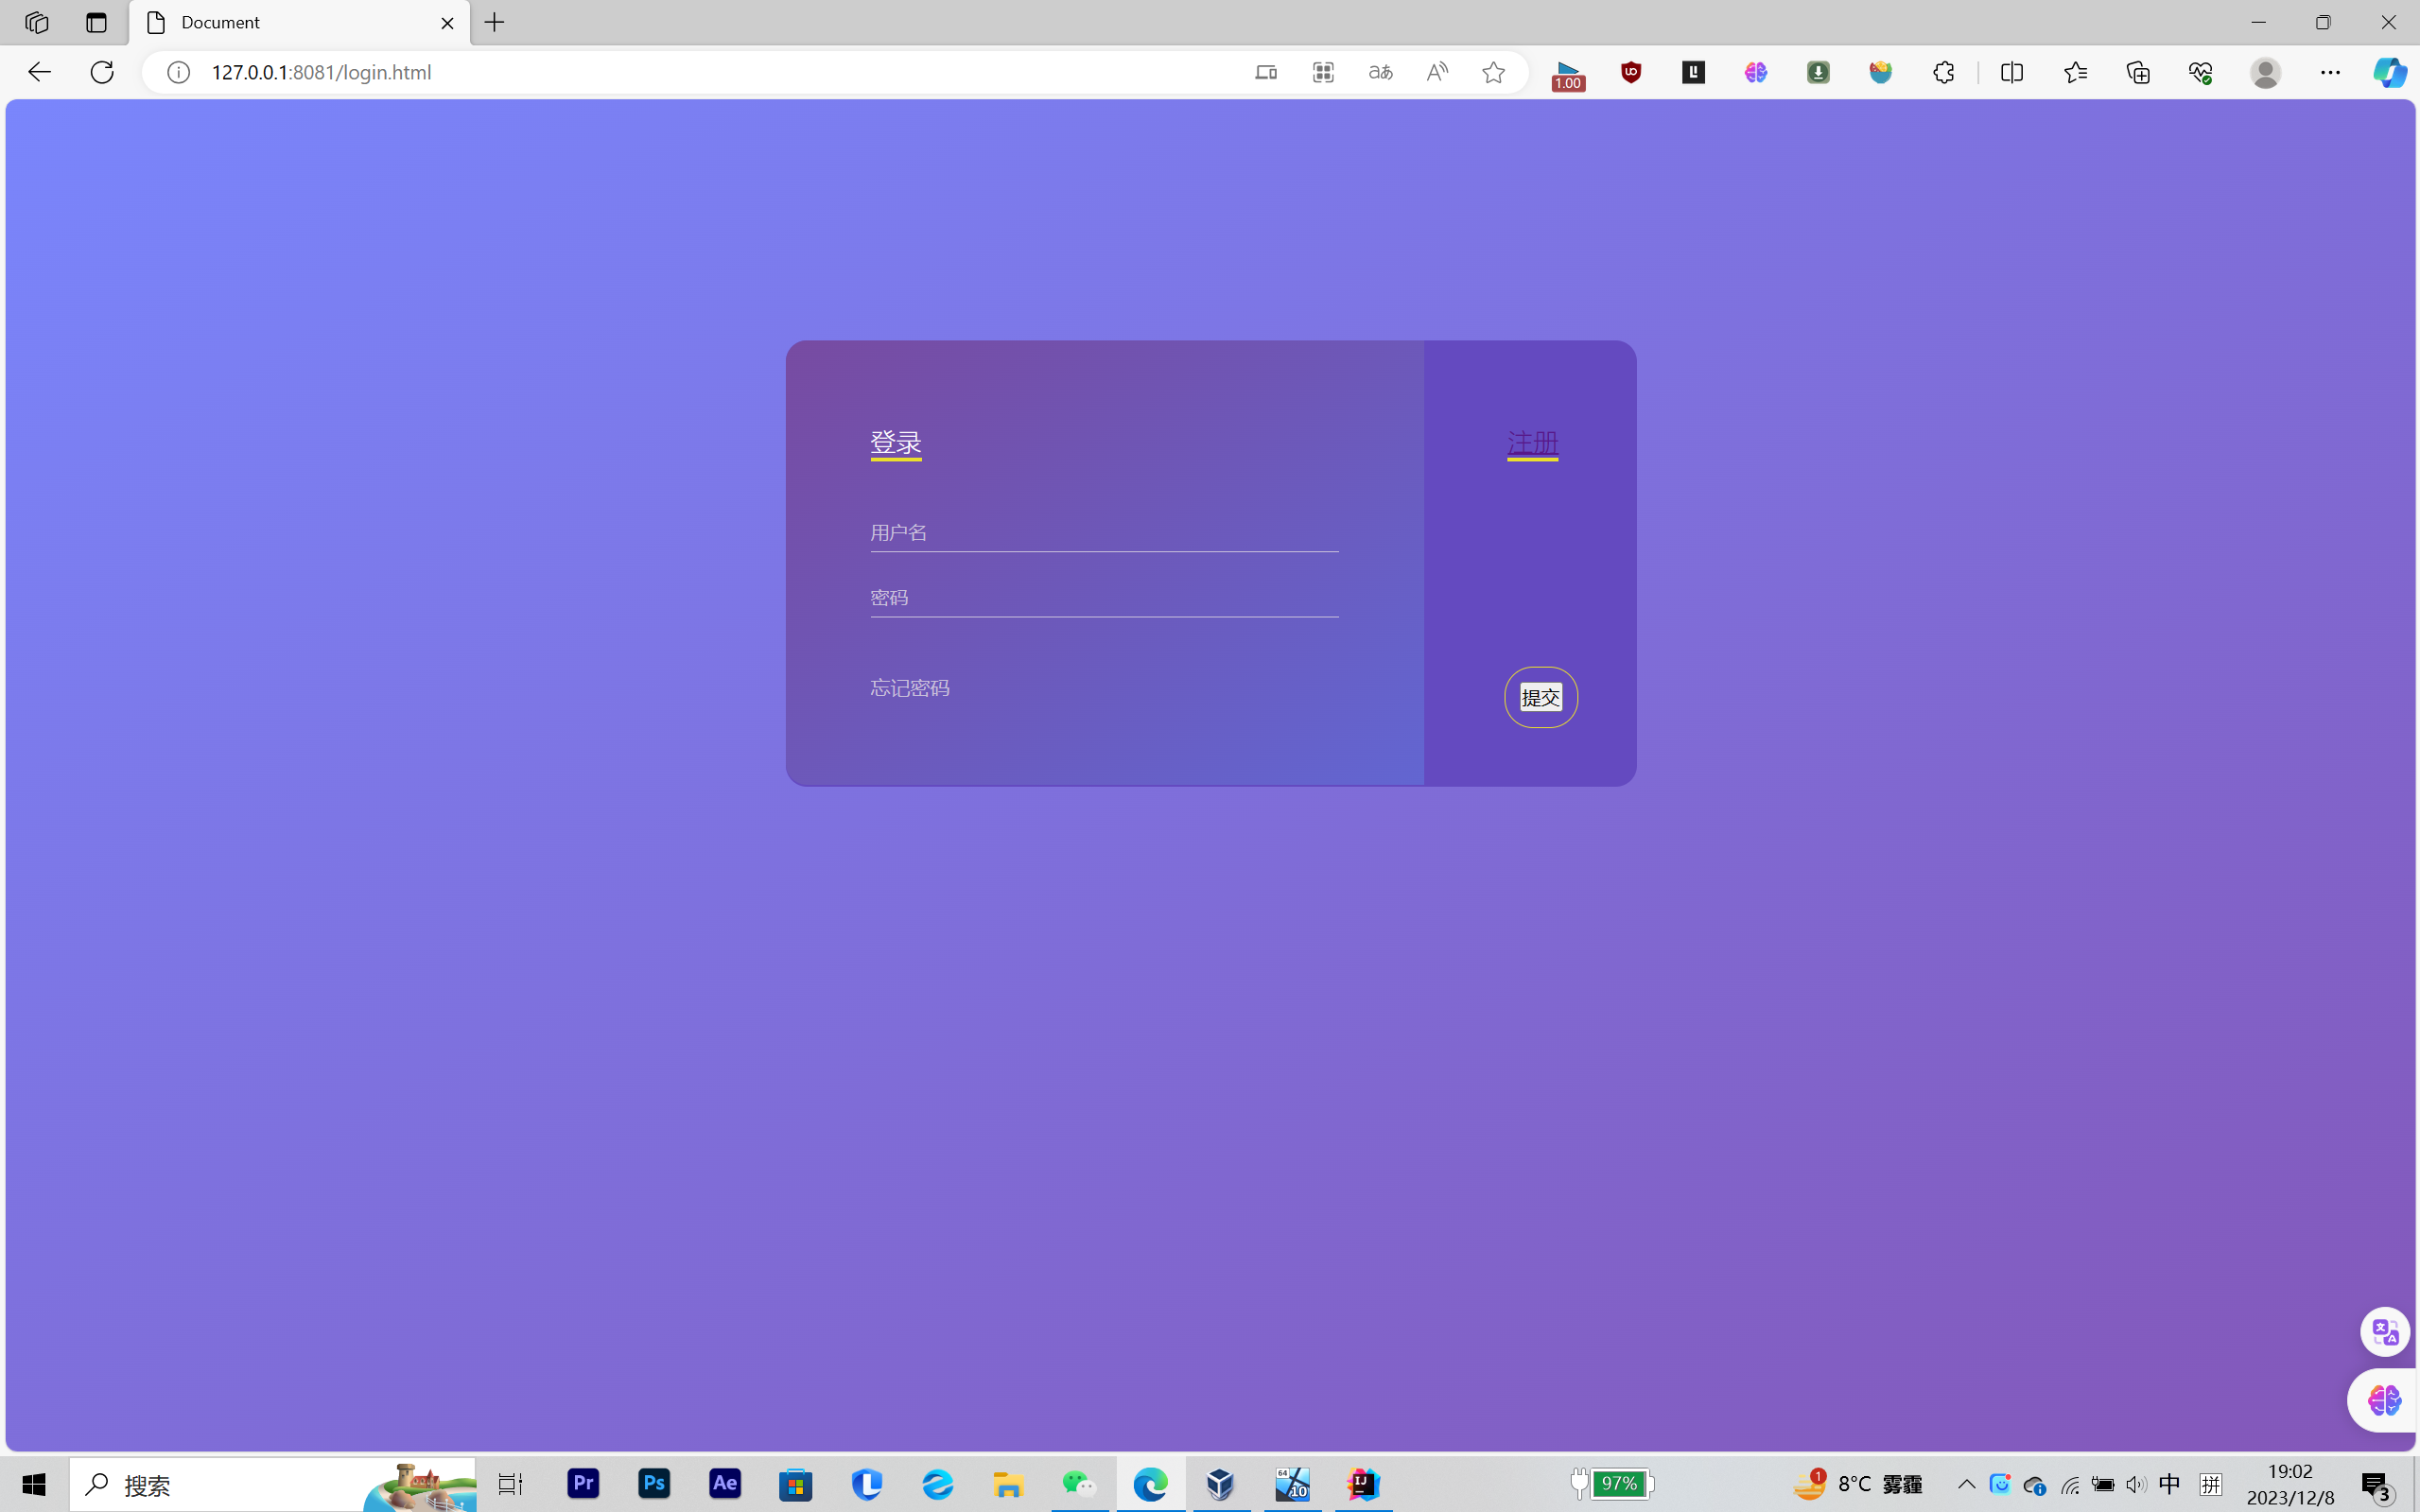Click the 忘记密码 forgot password link
This screenshot has width=2420, height=1512.
tap(909, 688)
